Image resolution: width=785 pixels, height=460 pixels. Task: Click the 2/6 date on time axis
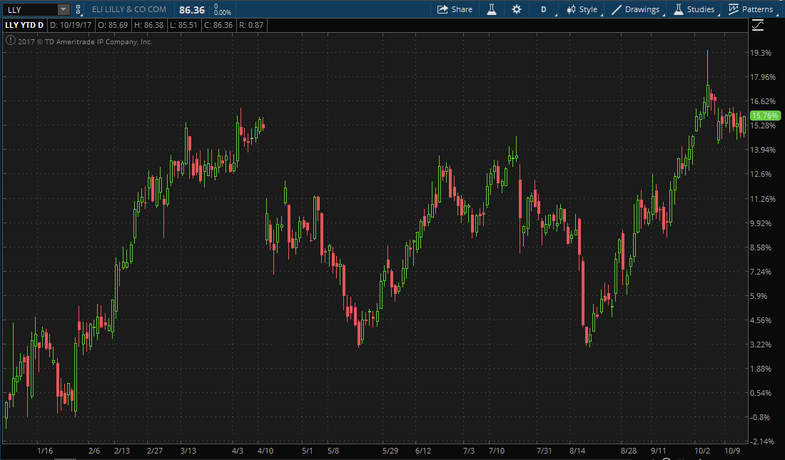94,451
